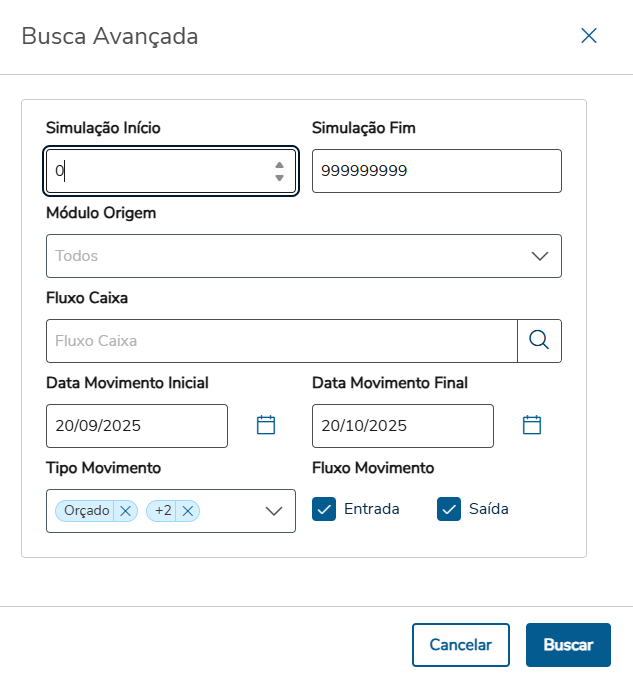Uncheck the Entrada checkbox
This screenshot has height=680, width=633.
pyautogui.click(x=324, y=509)
